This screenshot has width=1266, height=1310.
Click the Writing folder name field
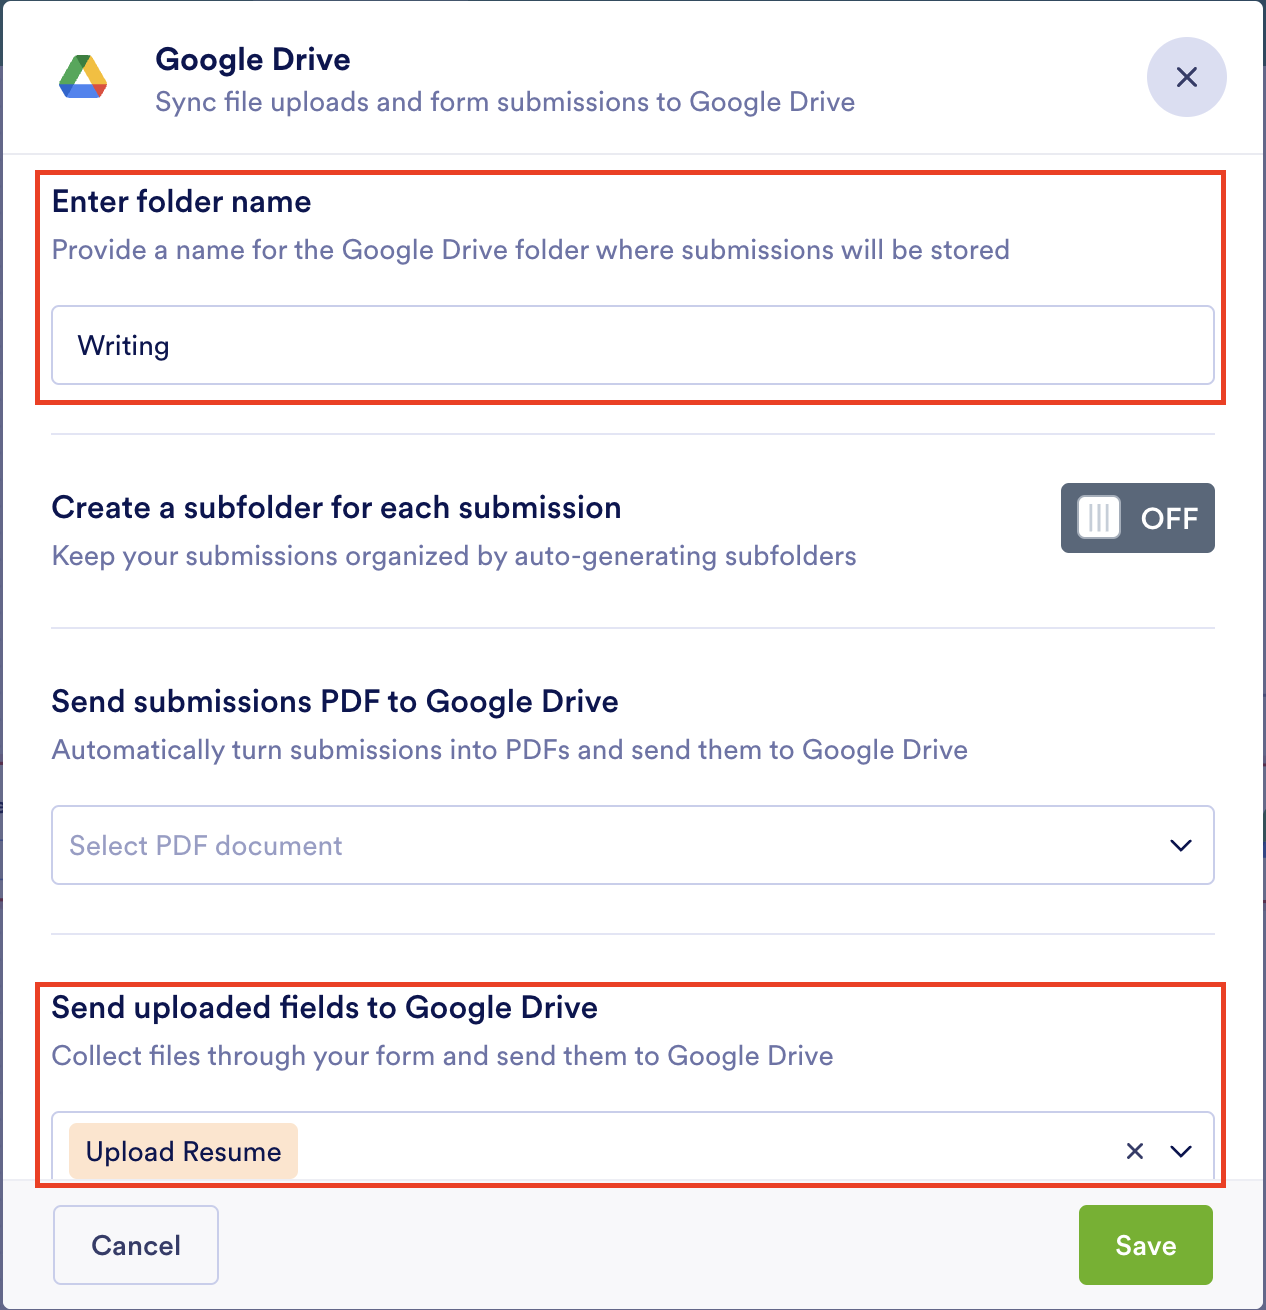(x=632, y=345)
